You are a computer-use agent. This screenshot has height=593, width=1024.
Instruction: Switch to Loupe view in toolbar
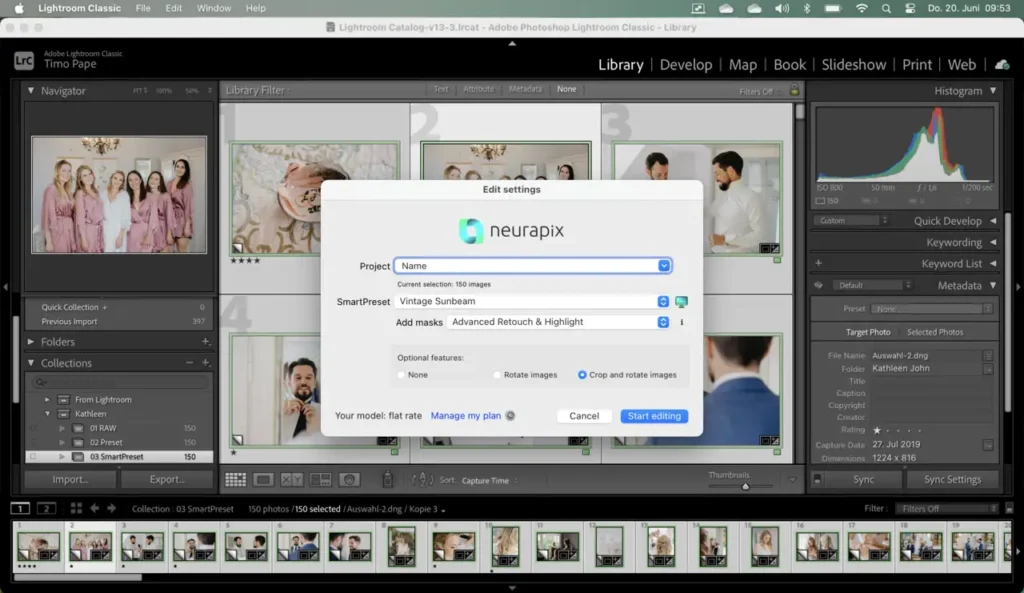pos(264,480)
